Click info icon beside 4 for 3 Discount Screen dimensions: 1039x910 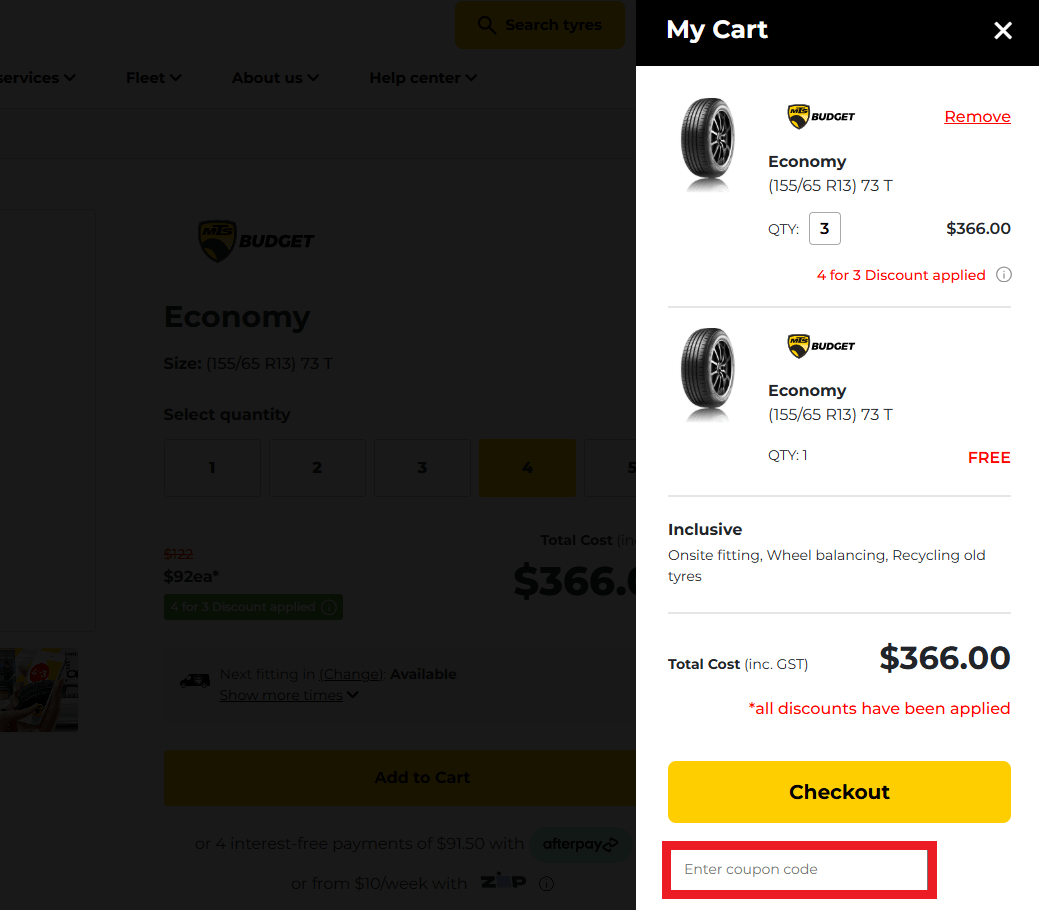pos(1003,274)
